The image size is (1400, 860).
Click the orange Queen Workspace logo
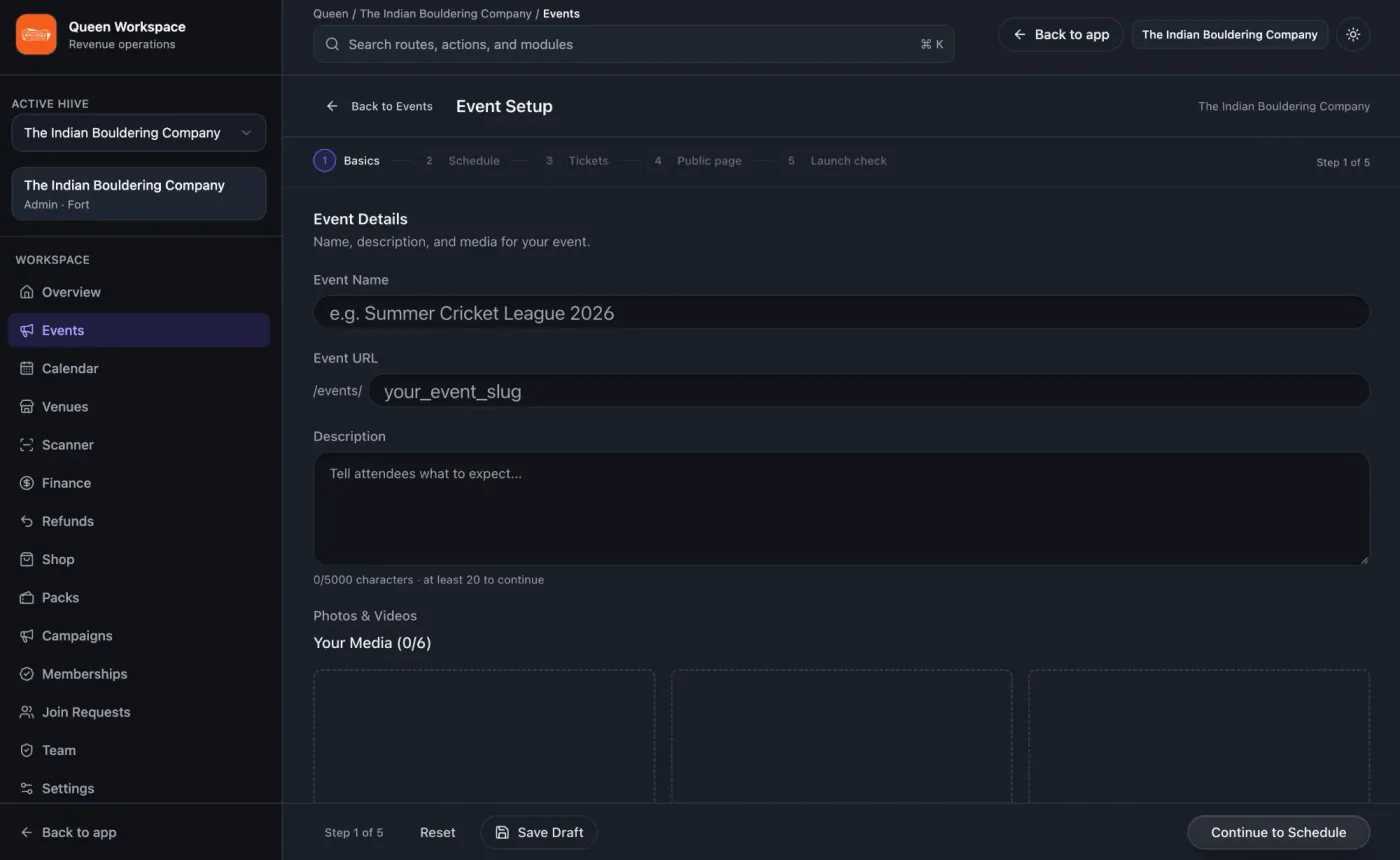click(x=36, y=34)
